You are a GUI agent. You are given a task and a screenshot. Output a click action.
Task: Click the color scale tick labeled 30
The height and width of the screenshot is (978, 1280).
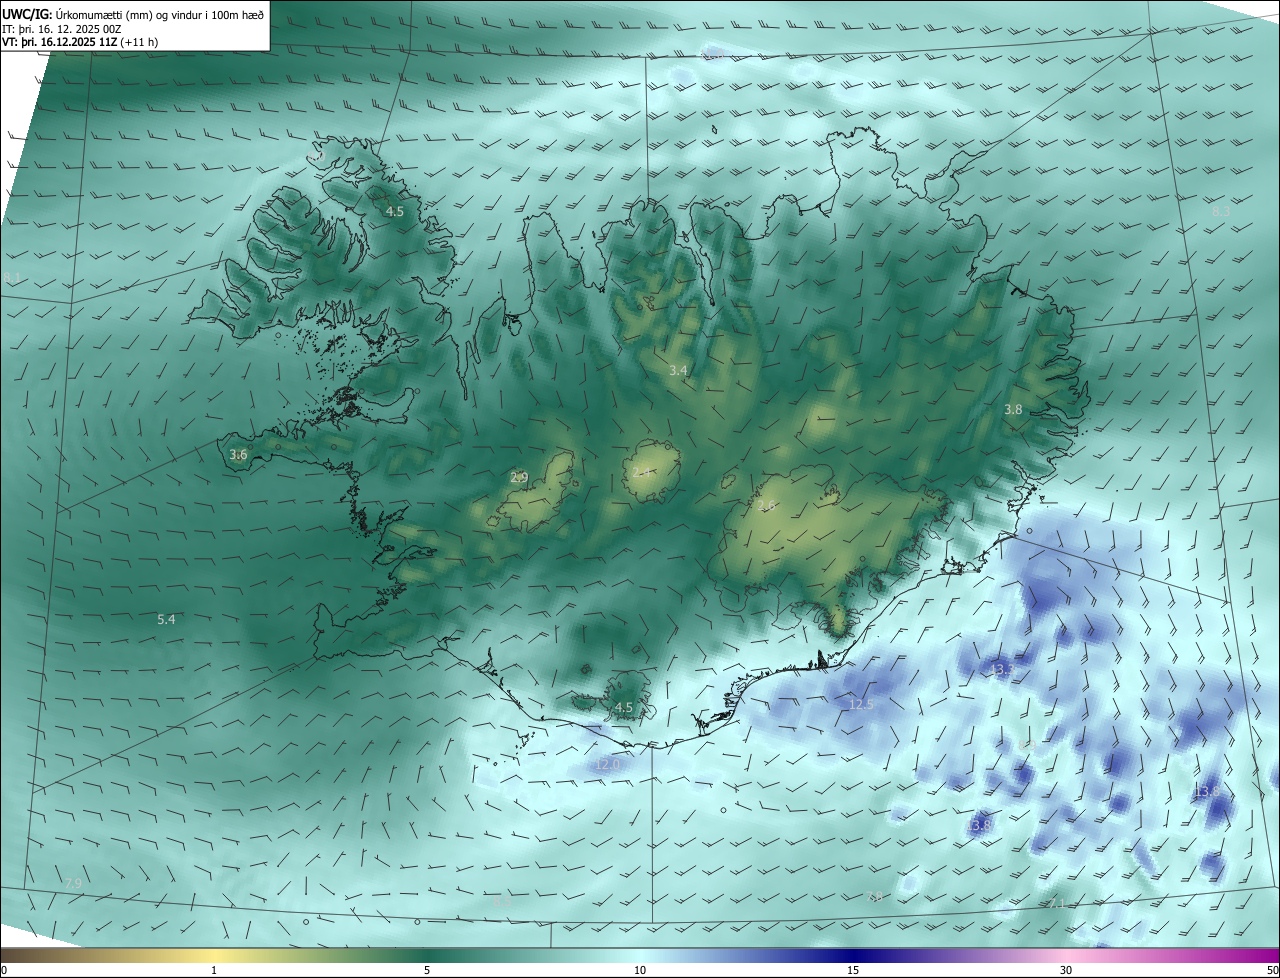[1066, 970]
